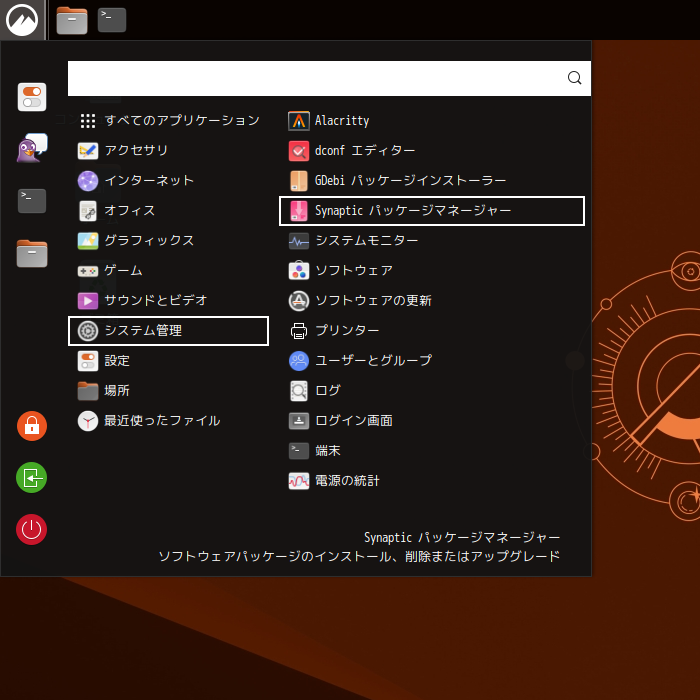Image resolution: width=700 pixels, height=700 pixels.
Task: Log out with the green button
Action: (32, 478)
